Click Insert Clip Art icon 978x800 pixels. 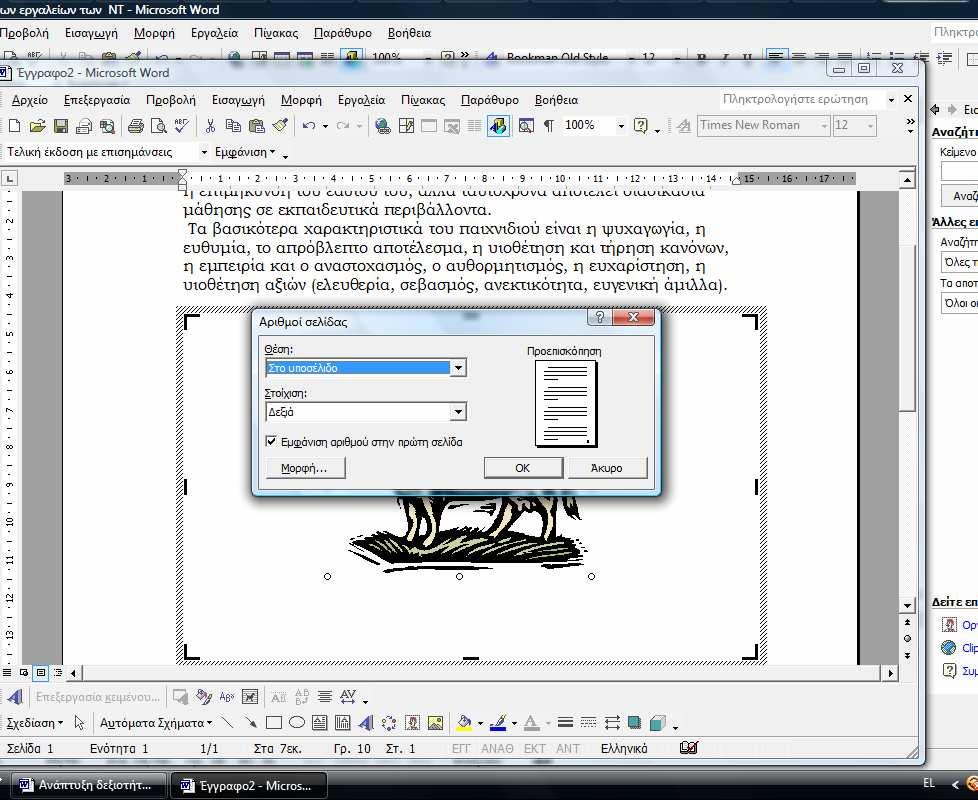(412, 723)
